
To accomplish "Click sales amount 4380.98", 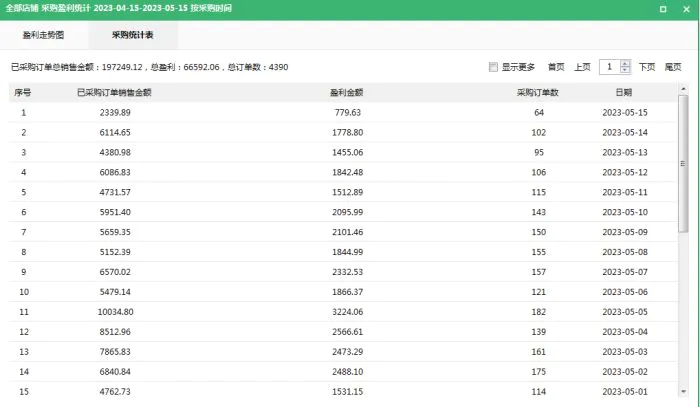I will pyautogui.click(x=115, y=152).
